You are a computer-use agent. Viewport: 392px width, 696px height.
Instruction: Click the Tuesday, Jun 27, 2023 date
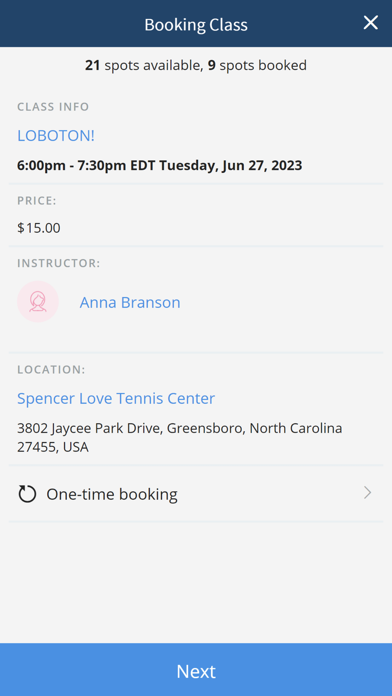(231, 166)
